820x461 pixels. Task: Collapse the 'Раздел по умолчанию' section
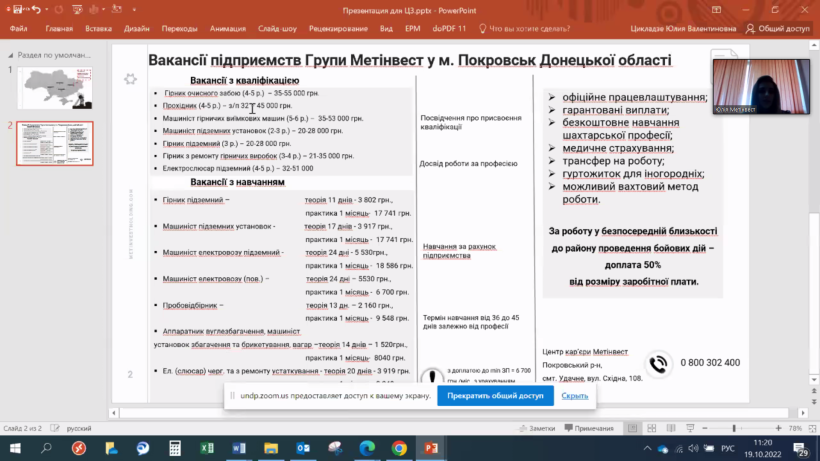10,55
